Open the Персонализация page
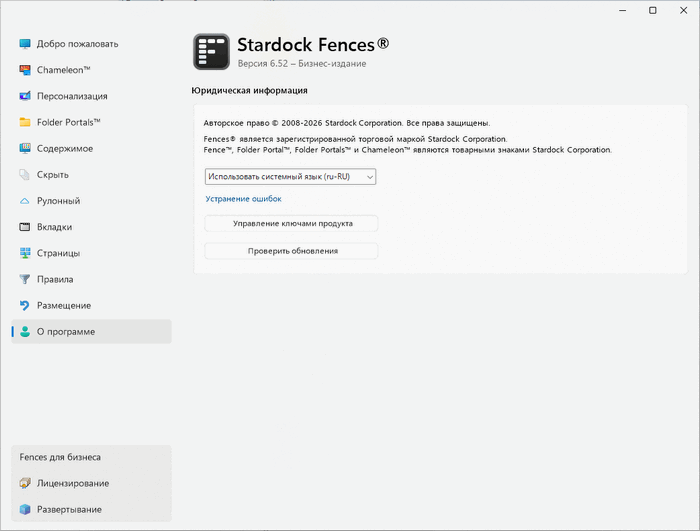 pos(92,96)
